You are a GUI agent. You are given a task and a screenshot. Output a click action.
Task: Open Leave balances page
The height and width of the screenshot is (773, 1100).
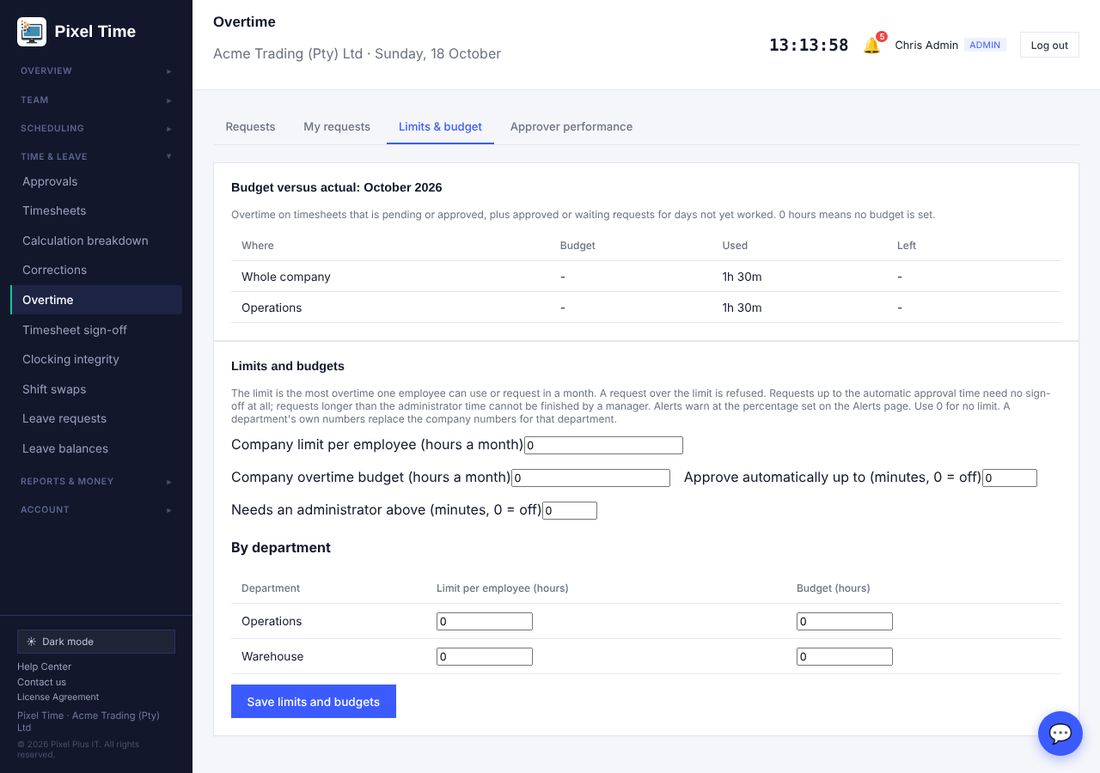tap(96, 448)
